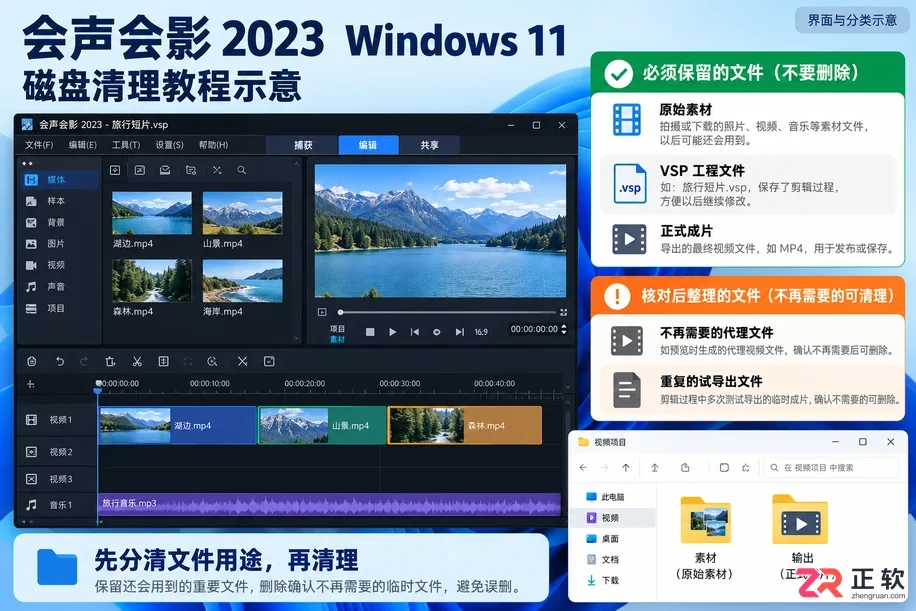
Task: Click the scissors cut tool in timeline toolbar
Action: point(137,362)
